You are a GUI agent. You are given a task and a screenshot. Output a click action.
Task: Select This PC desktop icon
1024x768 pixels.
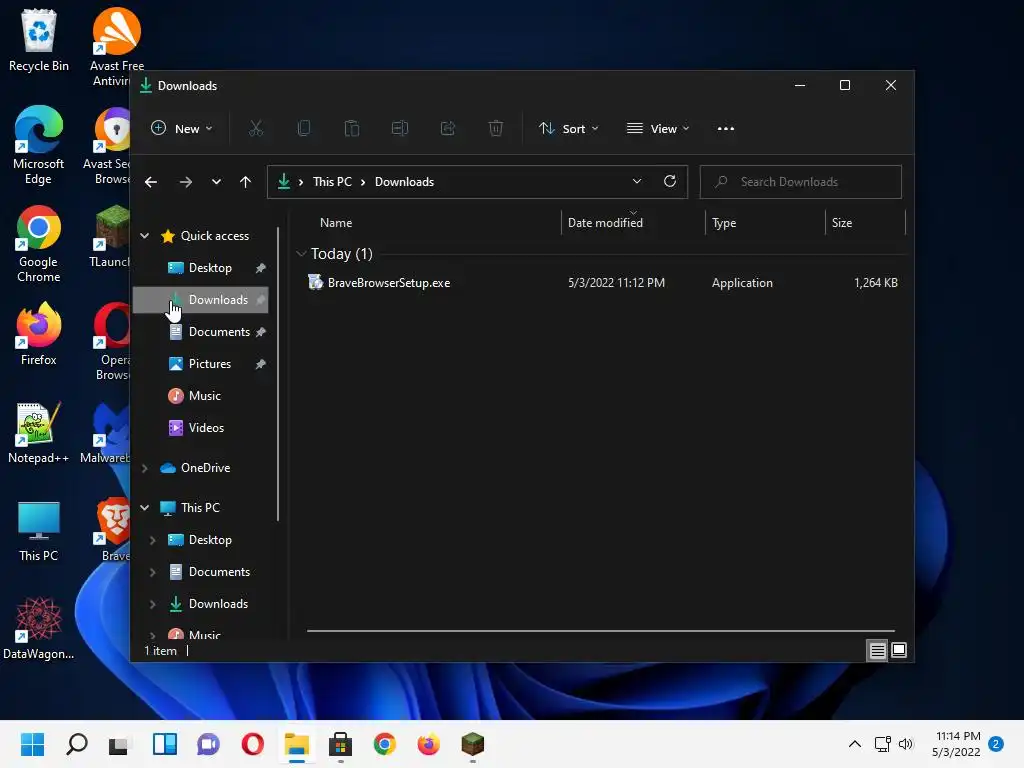coord(39,530)
